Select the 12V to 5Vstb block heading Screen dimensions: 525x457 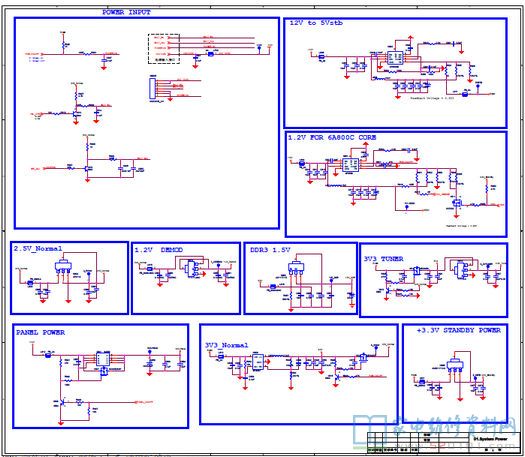tap(316, 23)
